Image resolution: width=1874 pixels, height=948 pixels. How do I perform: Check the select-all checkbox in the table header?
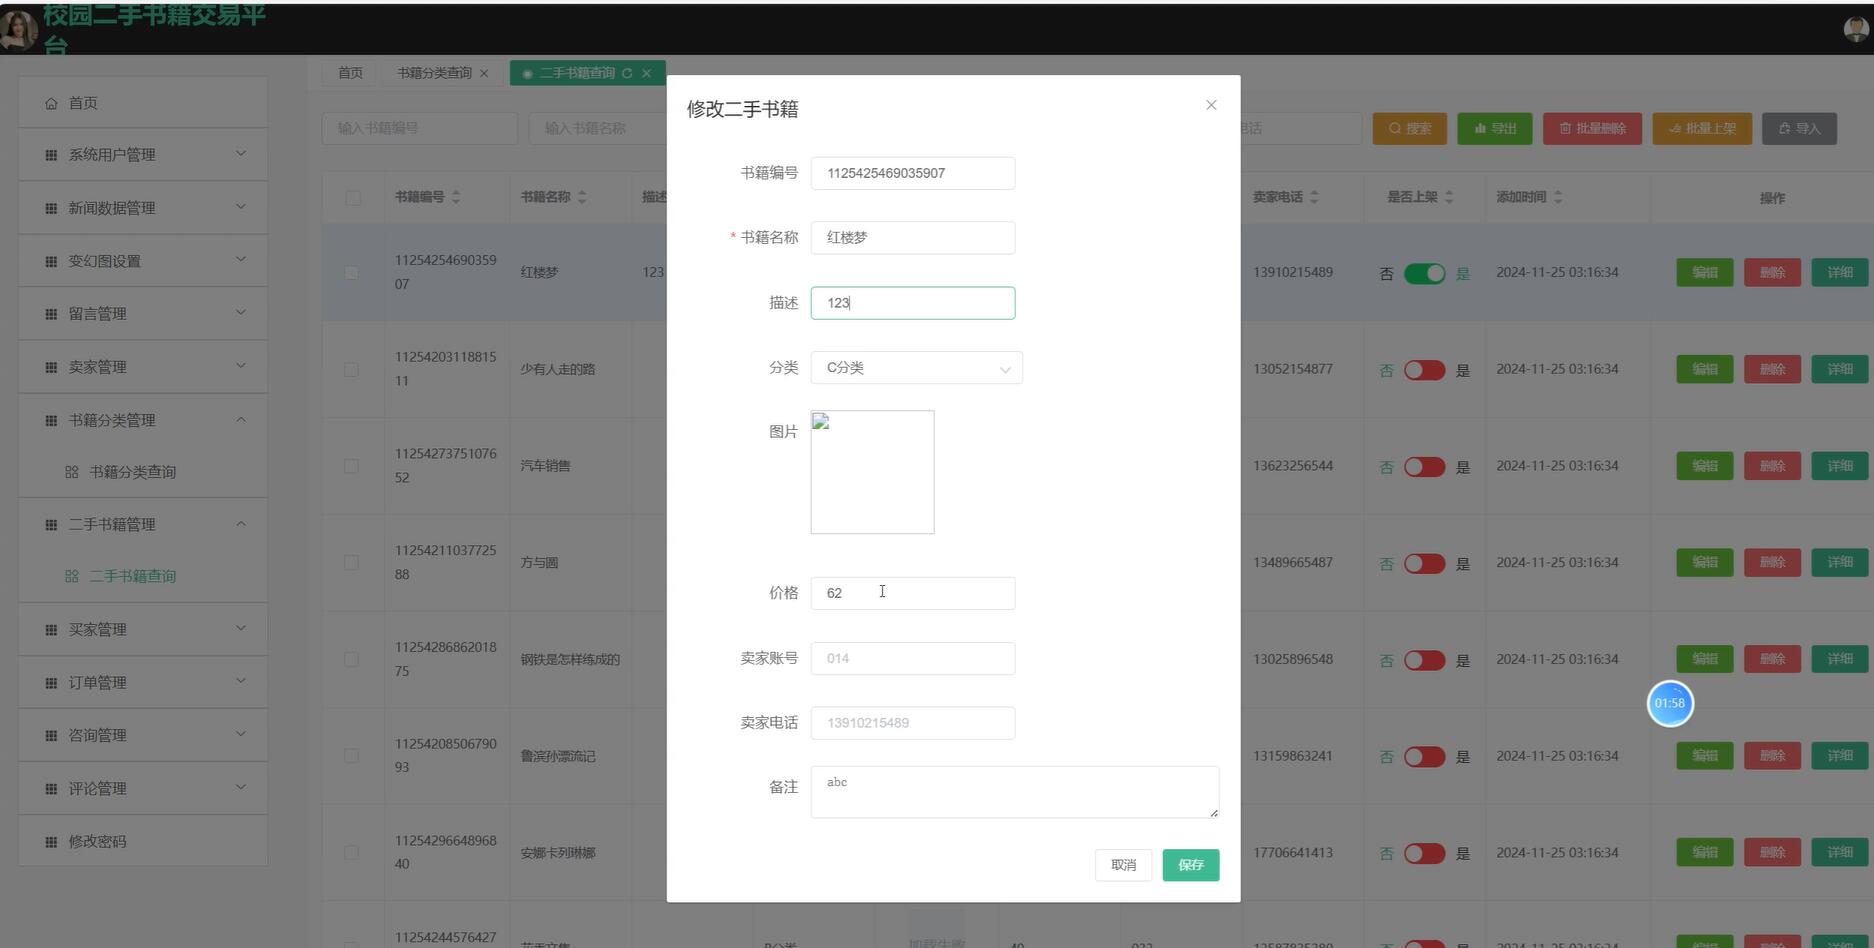(x=352, y=197)
